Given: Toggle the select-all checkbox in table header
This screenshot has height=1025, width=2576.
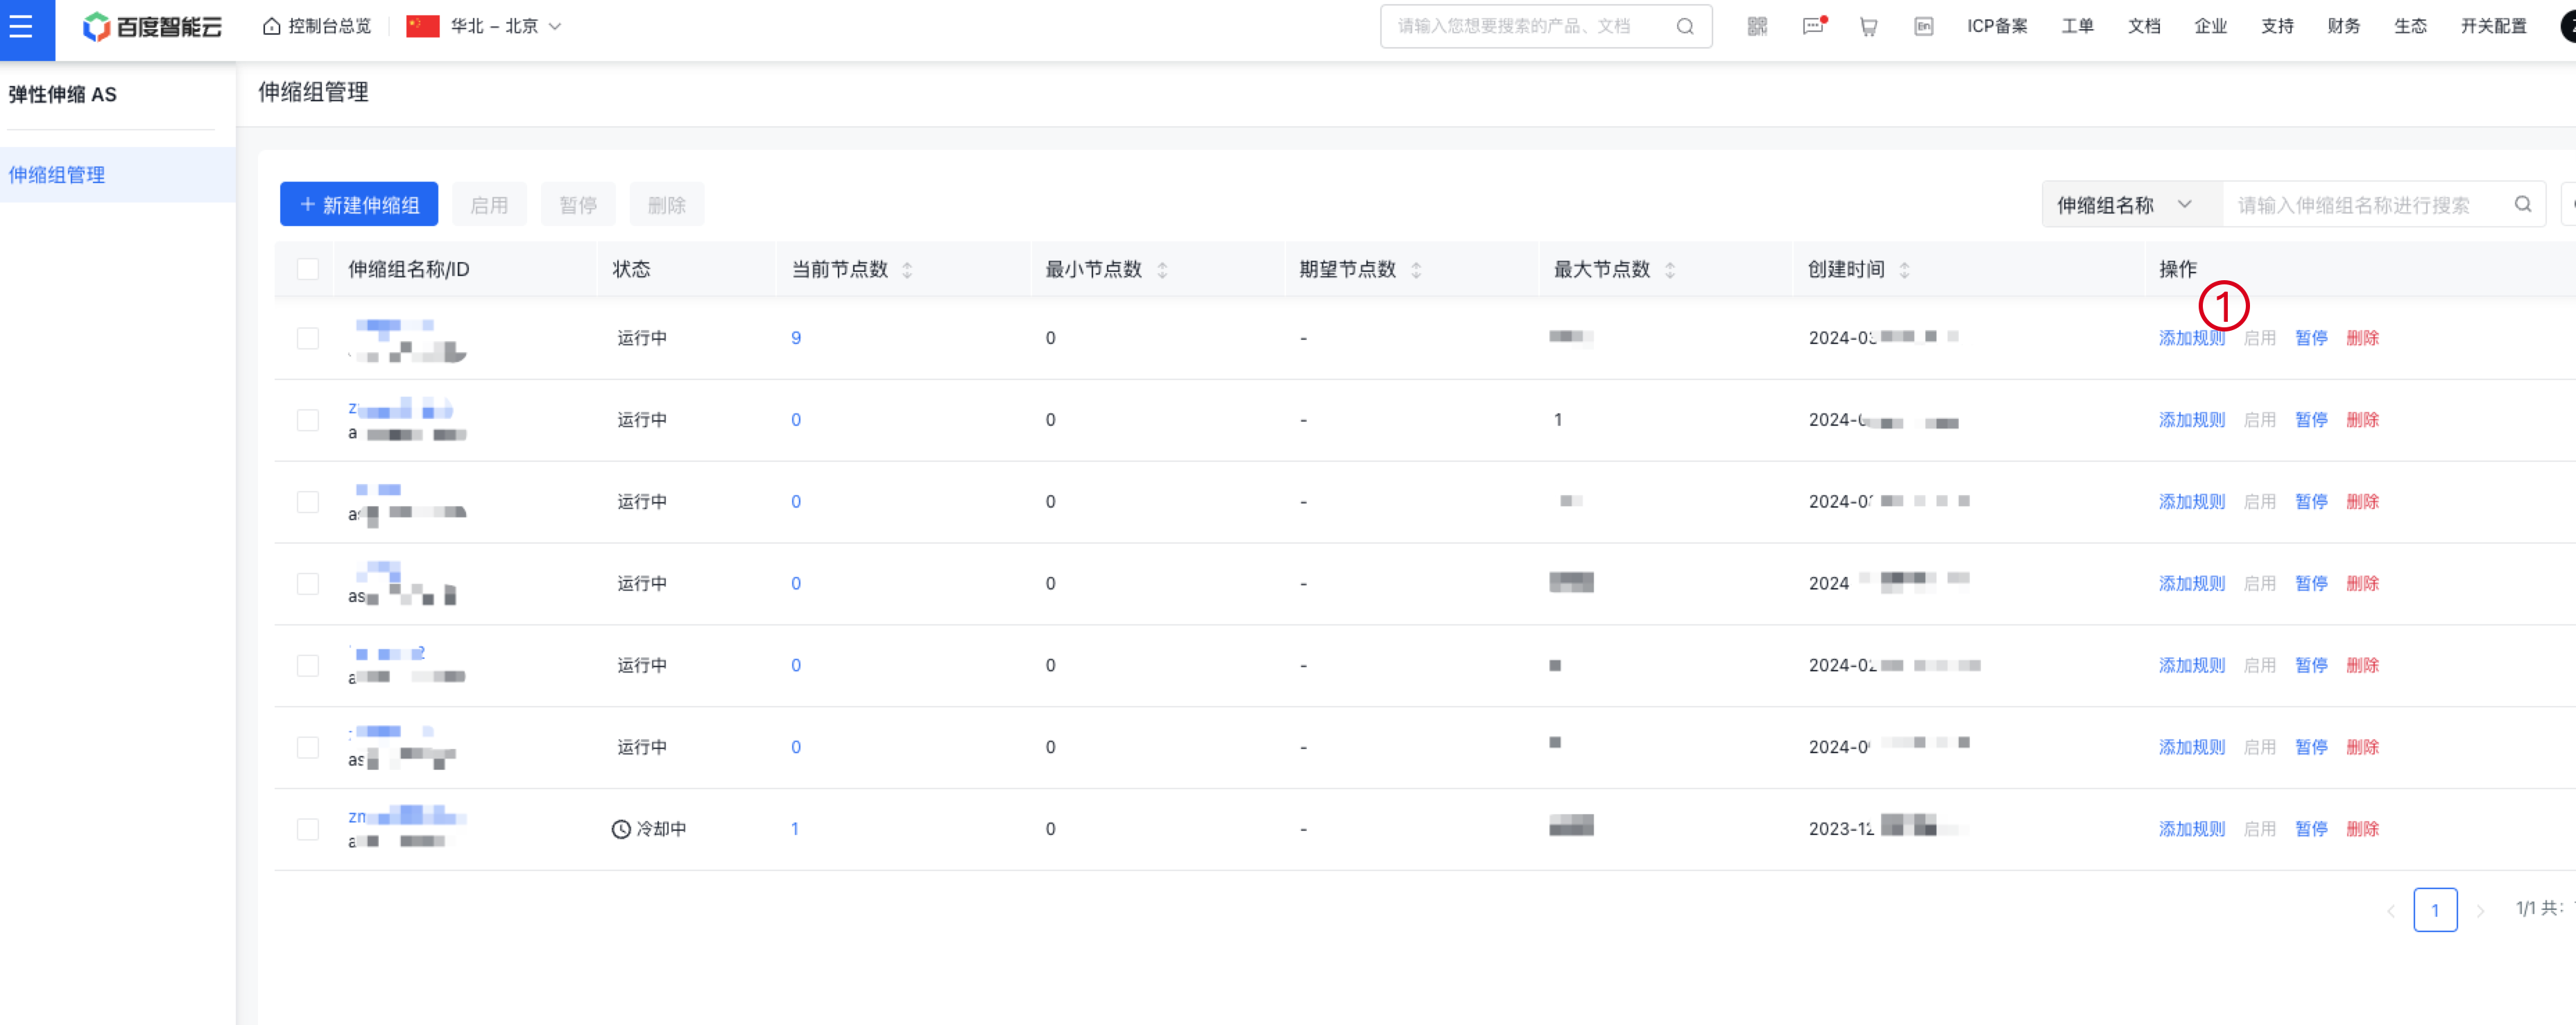Looking at the screenshot, I should click(308, 270).
